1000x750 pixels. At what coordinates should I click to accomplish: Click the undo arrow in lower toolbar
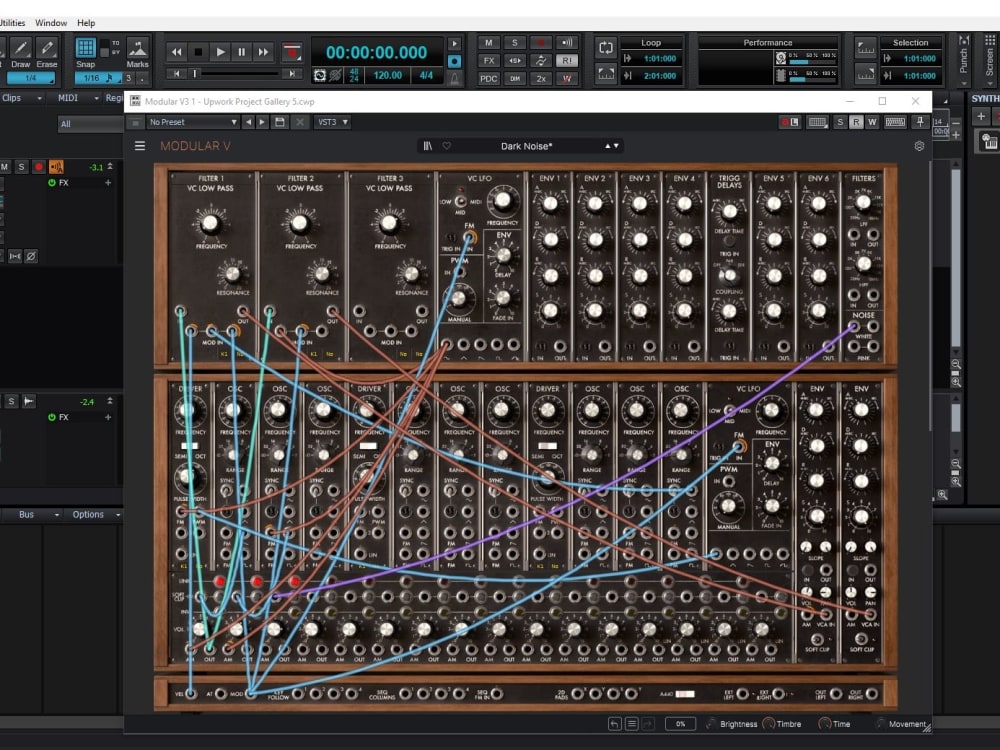[x=614, y=724]
